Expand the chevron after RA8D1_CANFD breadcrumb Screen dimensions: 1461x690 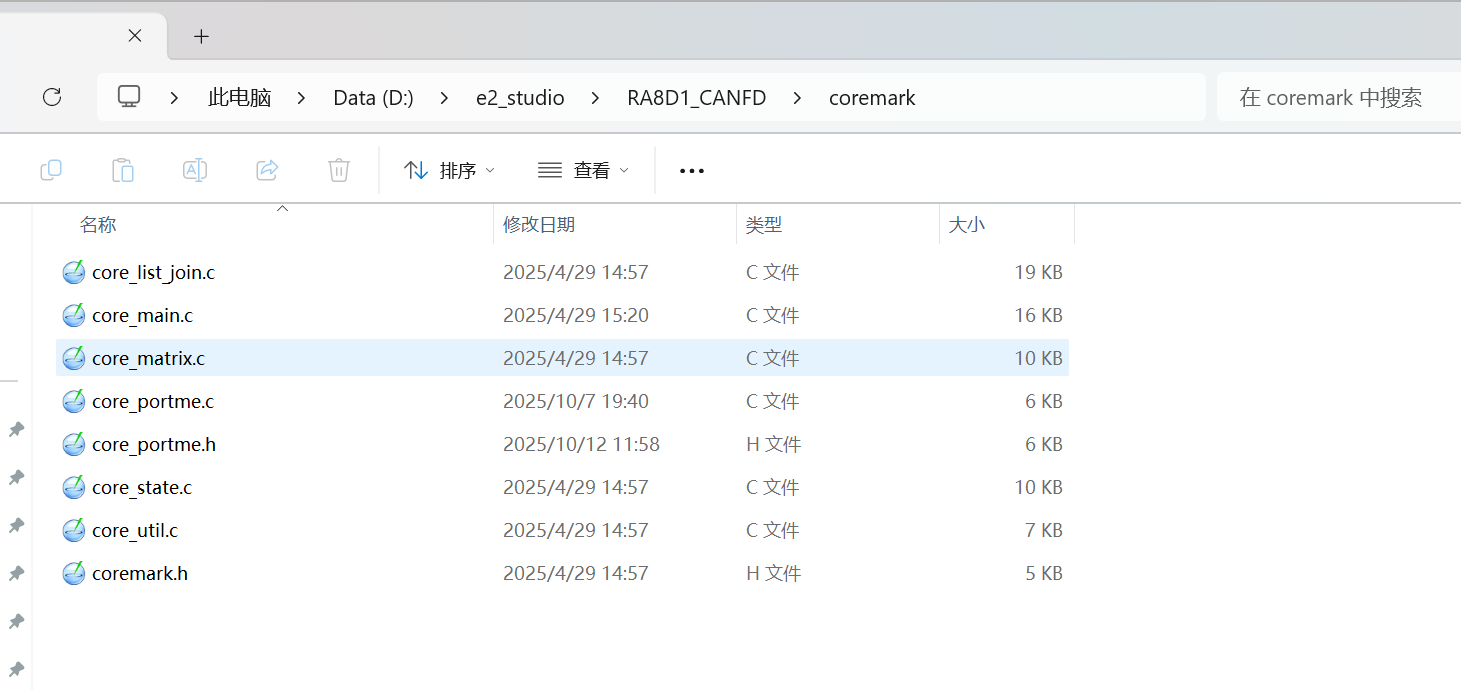797,98
